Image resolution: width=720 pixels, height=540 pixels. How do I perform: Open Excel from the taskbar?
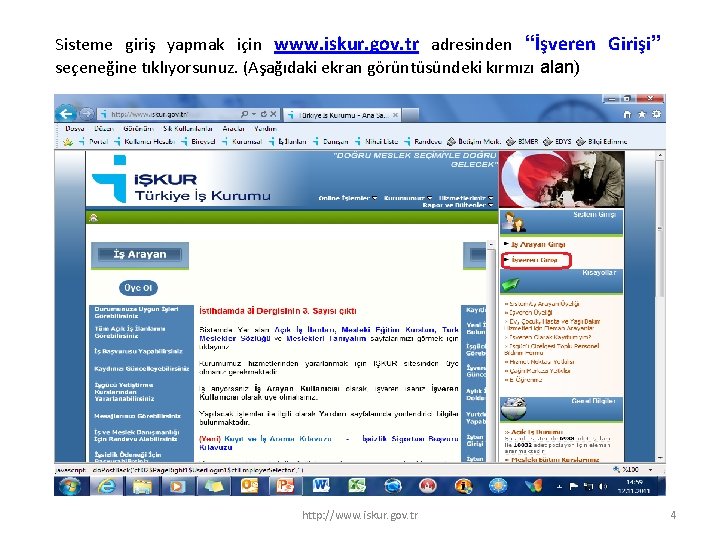356,486
